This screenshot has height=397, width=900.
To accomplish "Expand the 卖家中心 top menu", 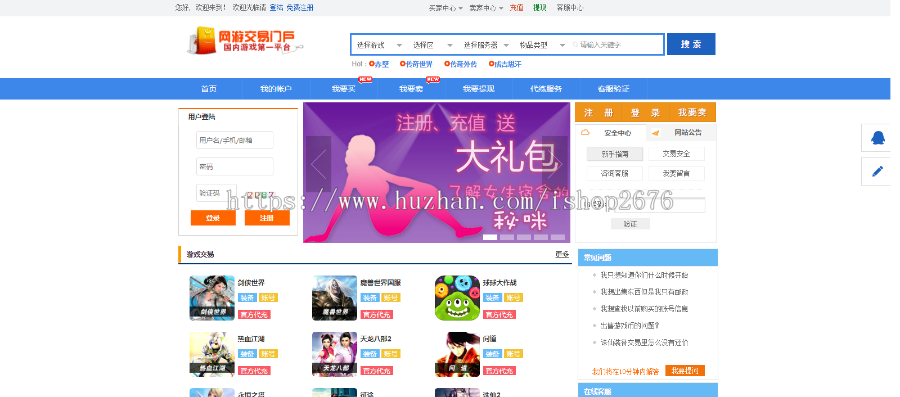I will [486, 8].
